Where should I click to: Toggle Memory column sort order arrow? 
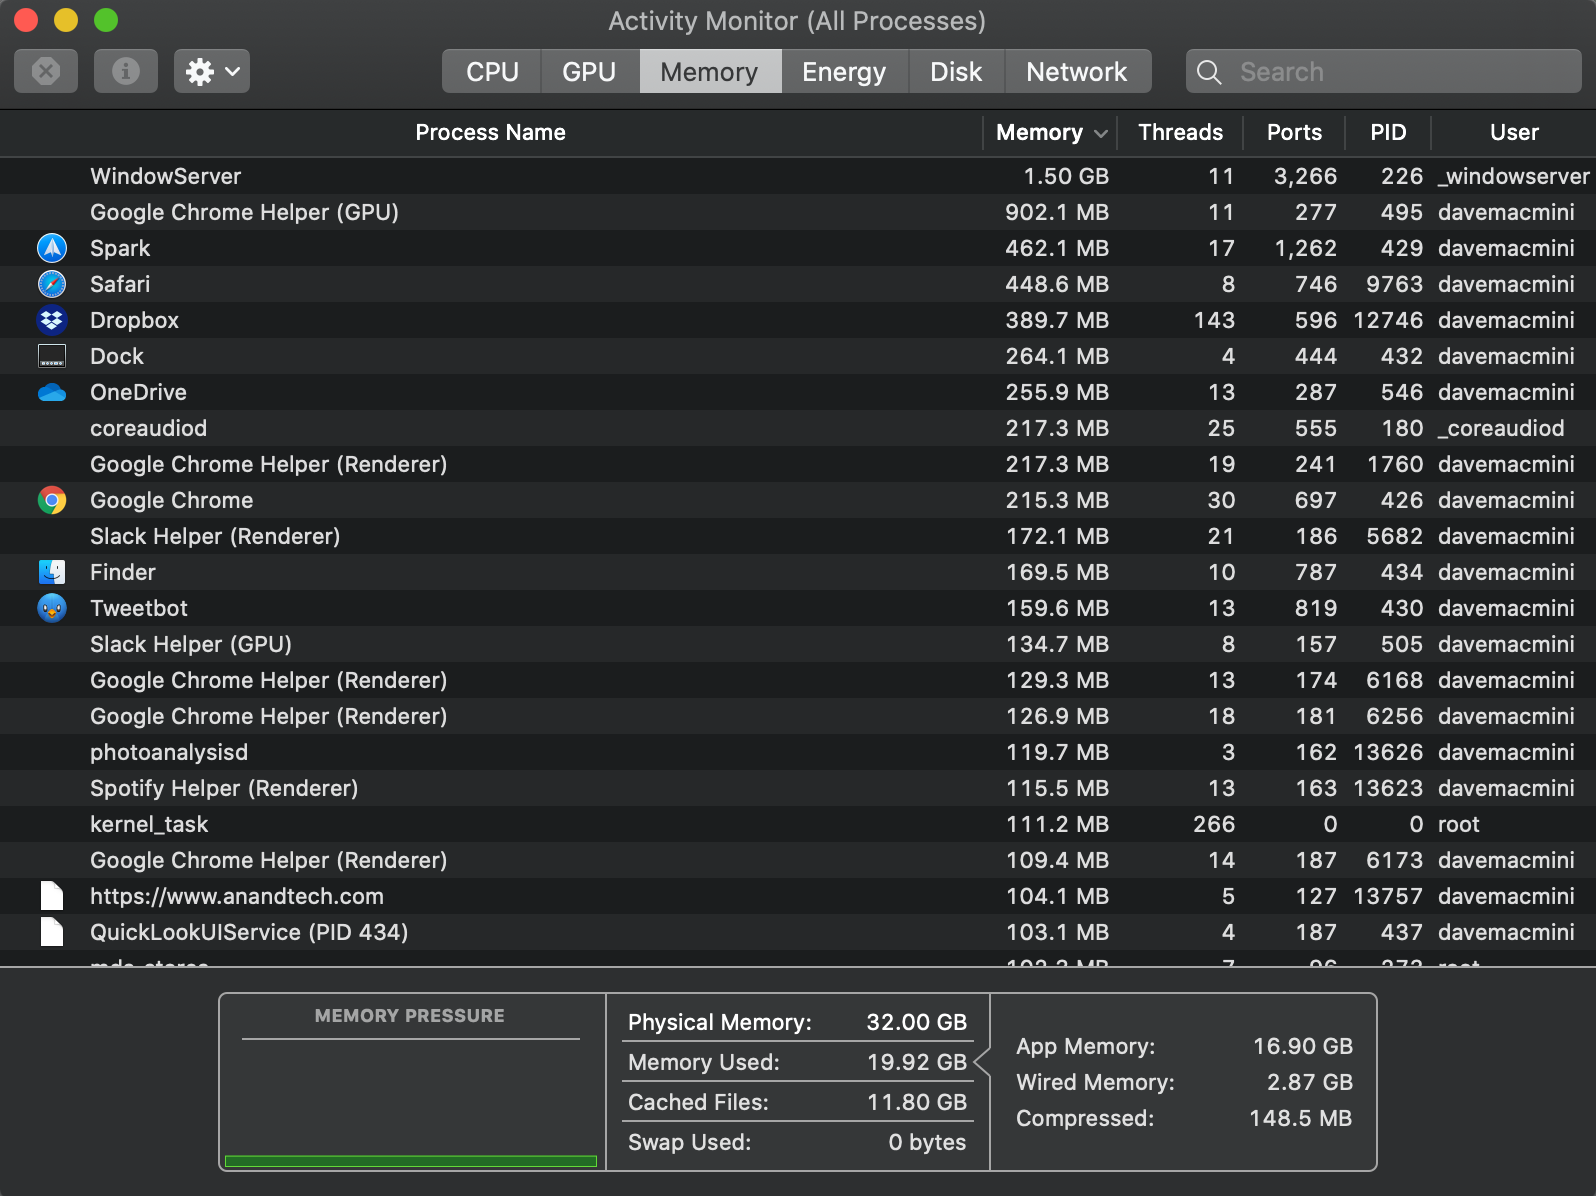click(x=1101, y=133)
